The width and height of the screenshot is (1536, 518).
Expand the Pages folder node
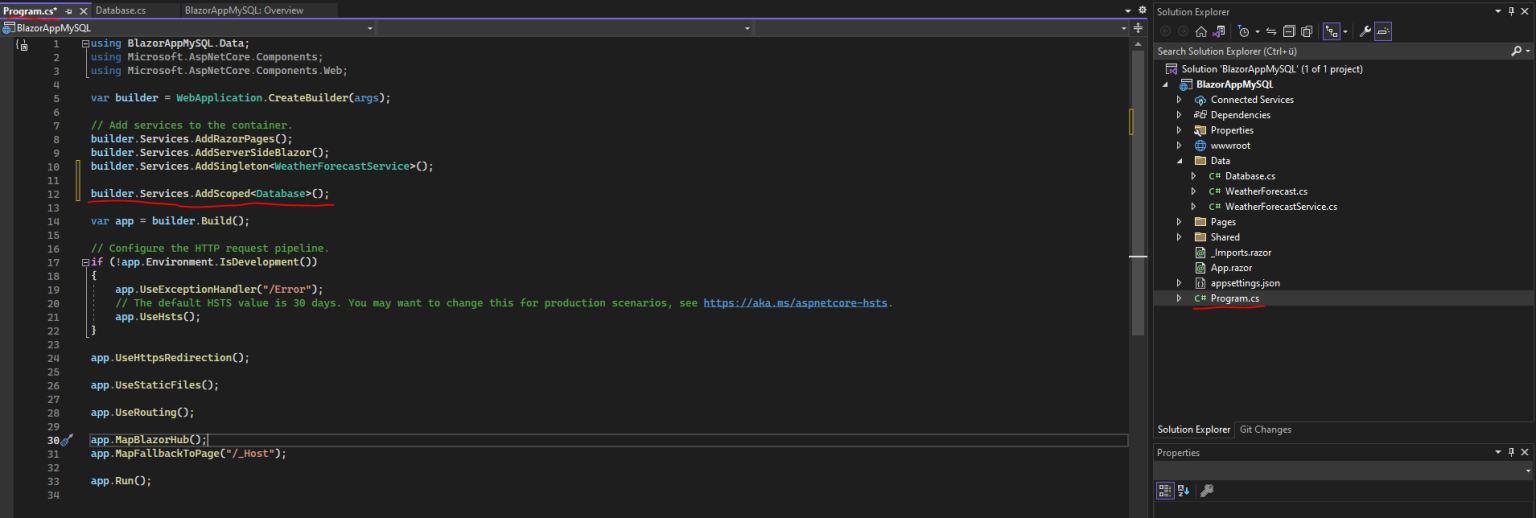1179,222
